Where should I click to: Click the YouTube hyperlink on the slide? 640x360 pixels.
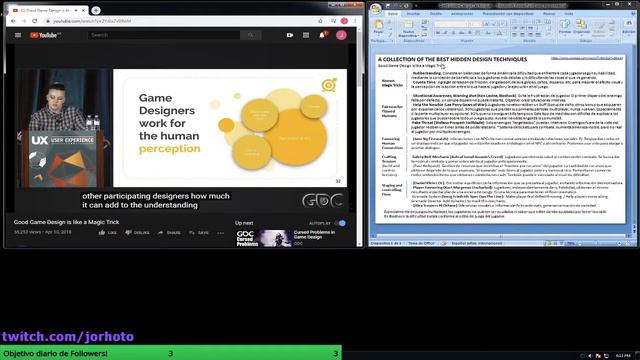[x=587, y=58]
